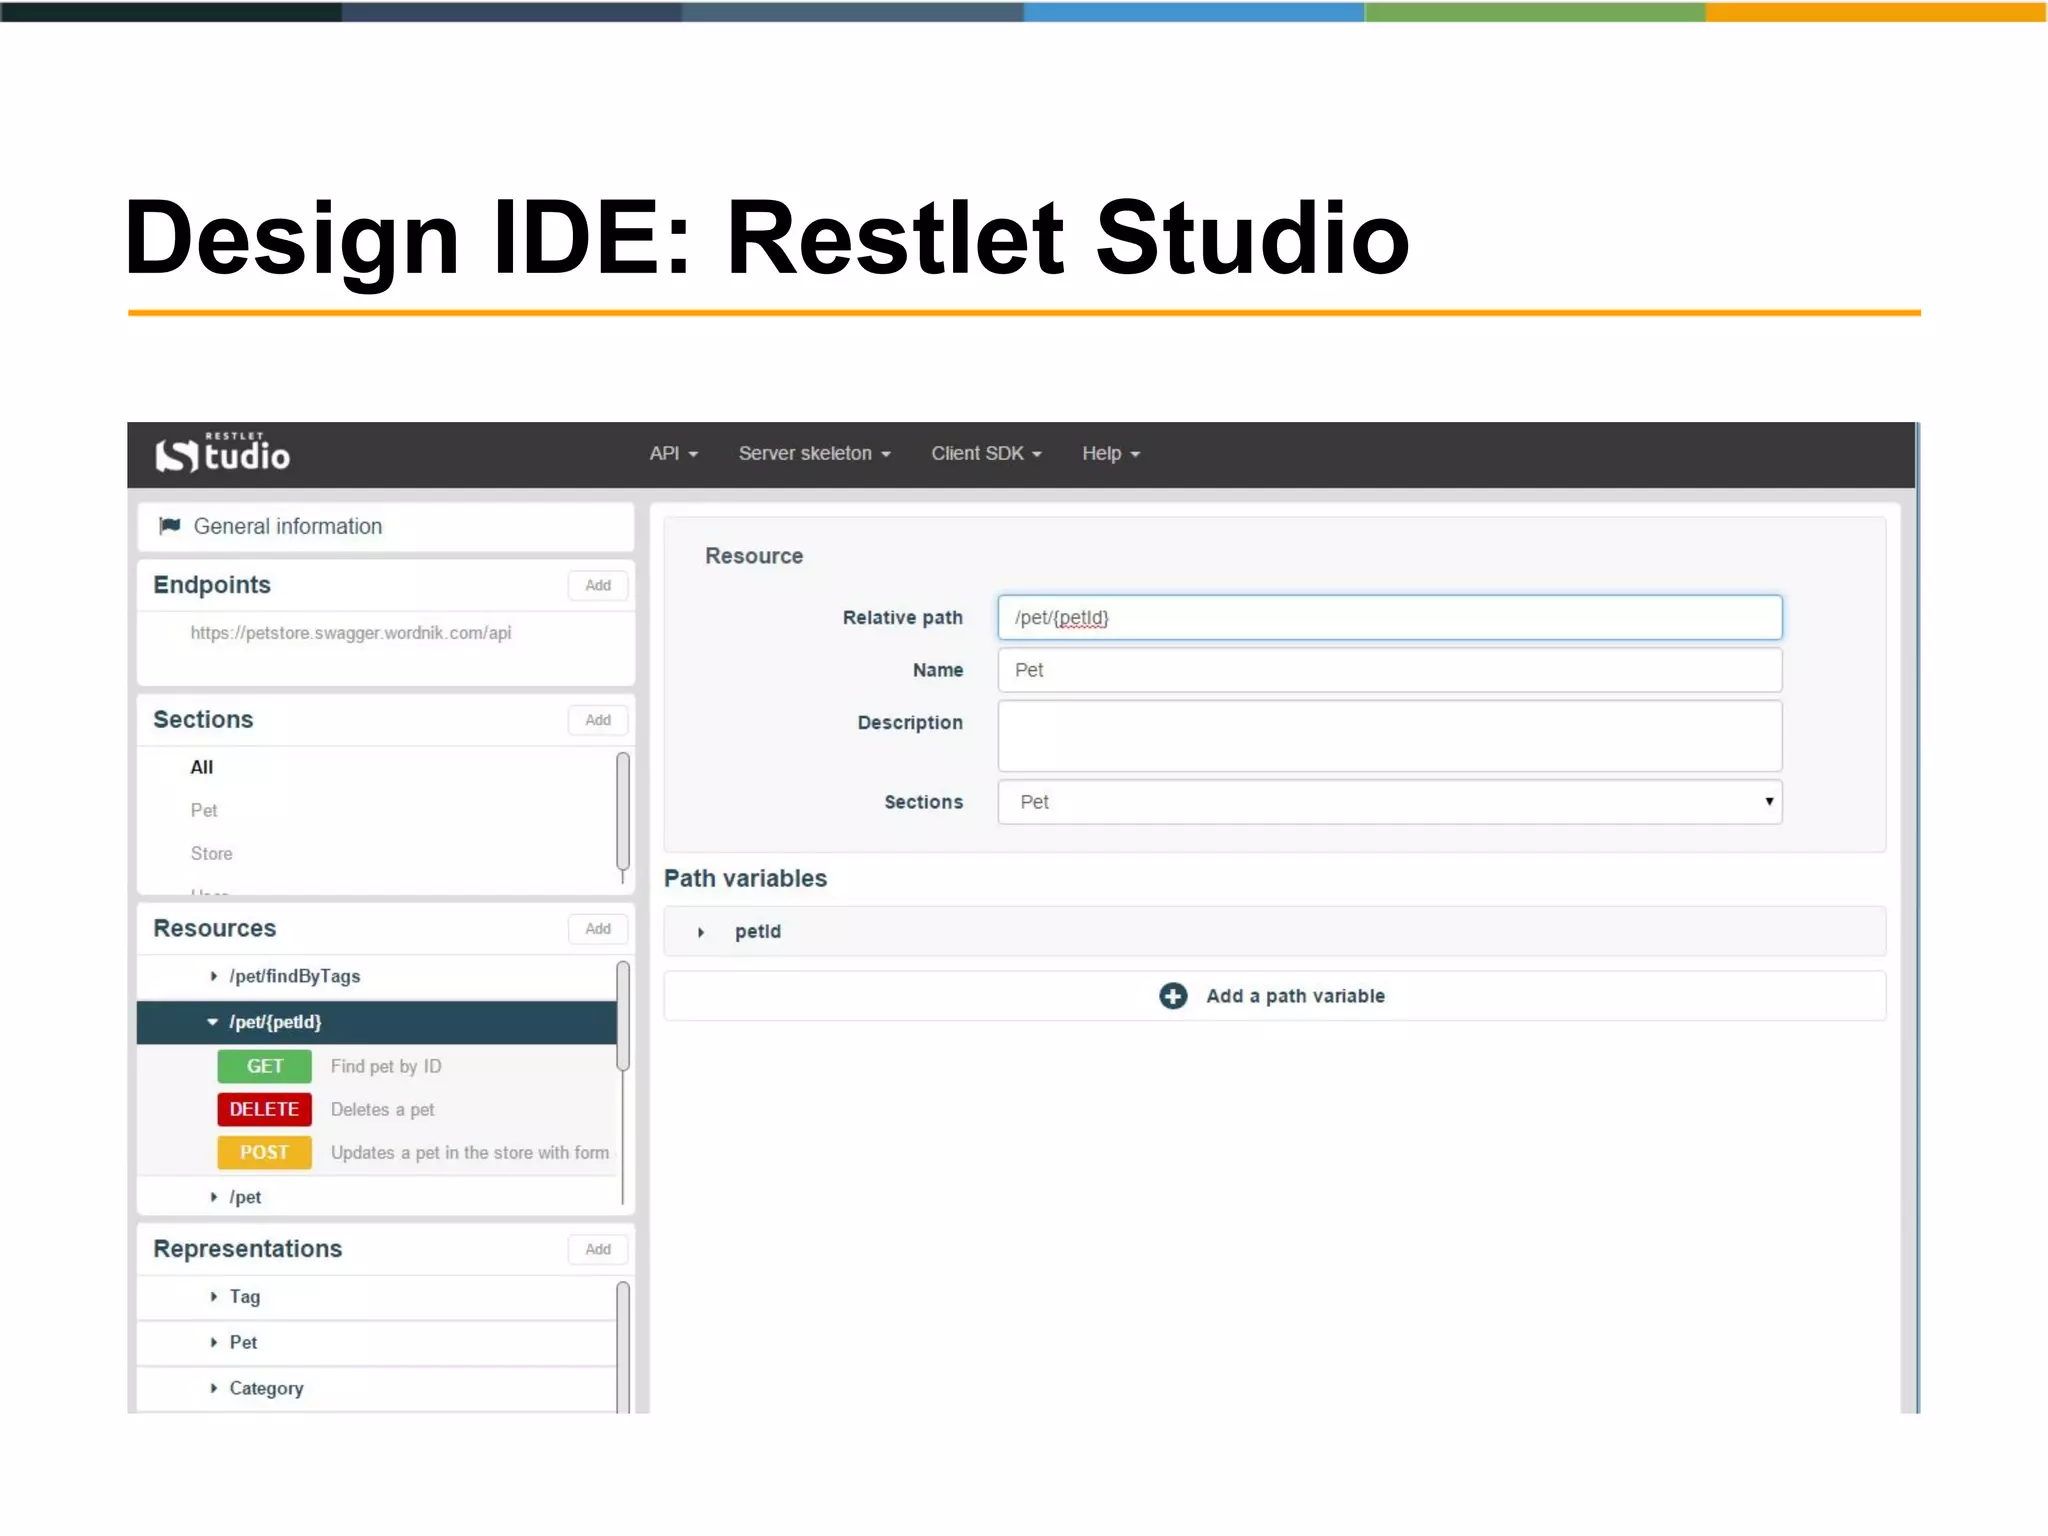Select the All section
The width and height of the screenshot is (2048, 1536).
pyautogui.click(x=202, y=767)
